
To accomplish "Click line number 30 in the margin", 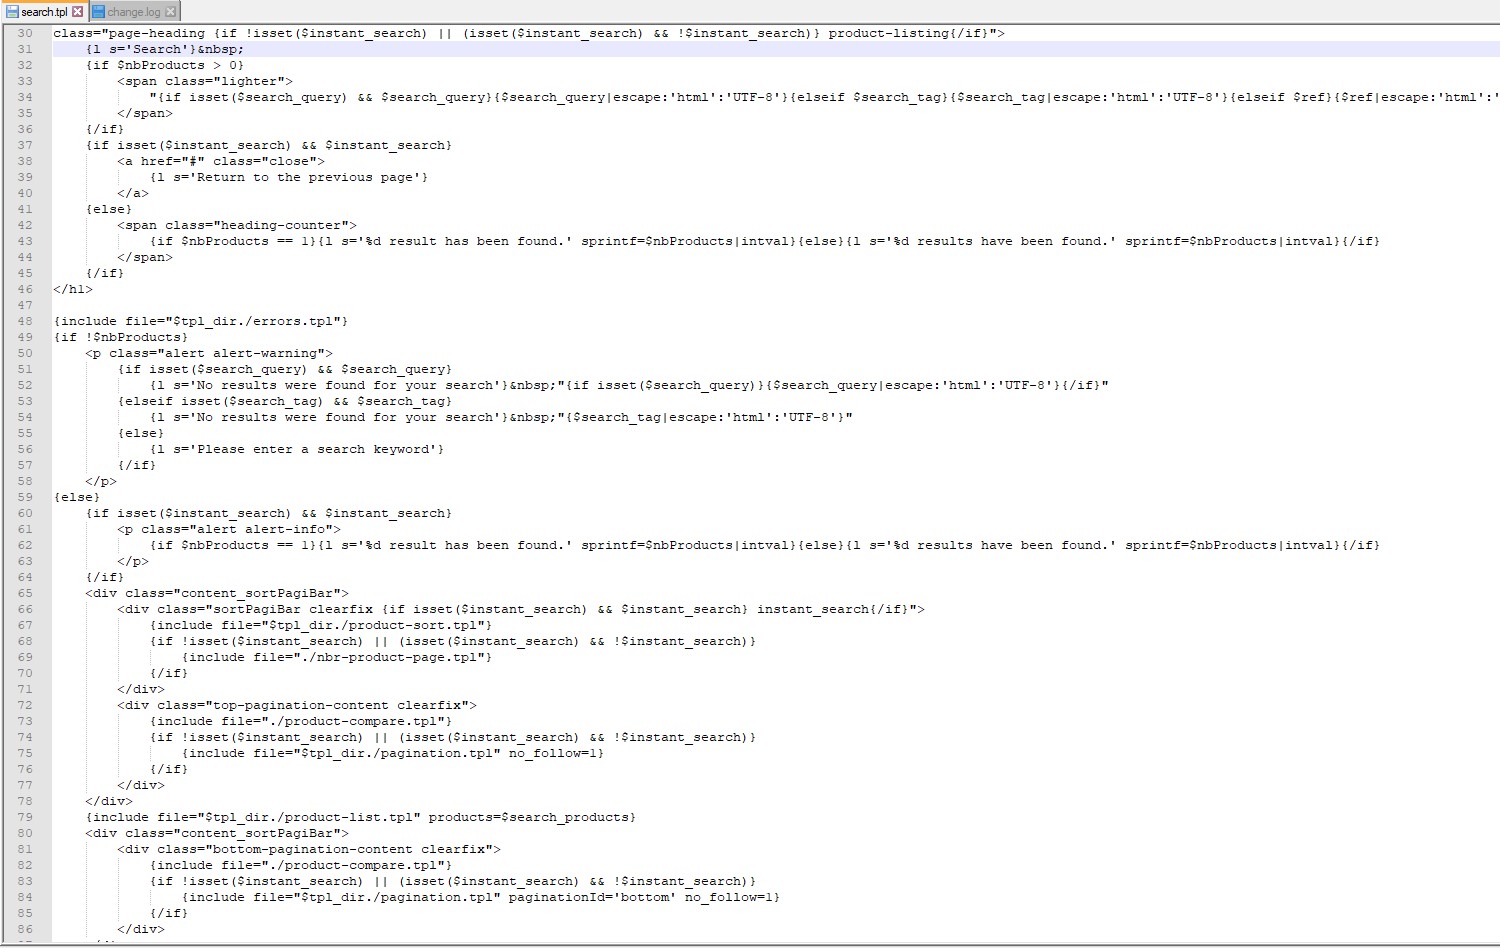I will click(25, 33).
